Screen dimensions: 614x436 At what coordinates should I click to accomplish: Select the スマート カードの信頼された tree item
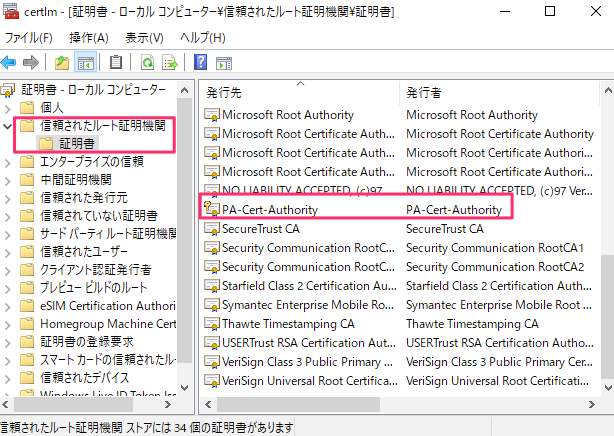pos(108,360)
